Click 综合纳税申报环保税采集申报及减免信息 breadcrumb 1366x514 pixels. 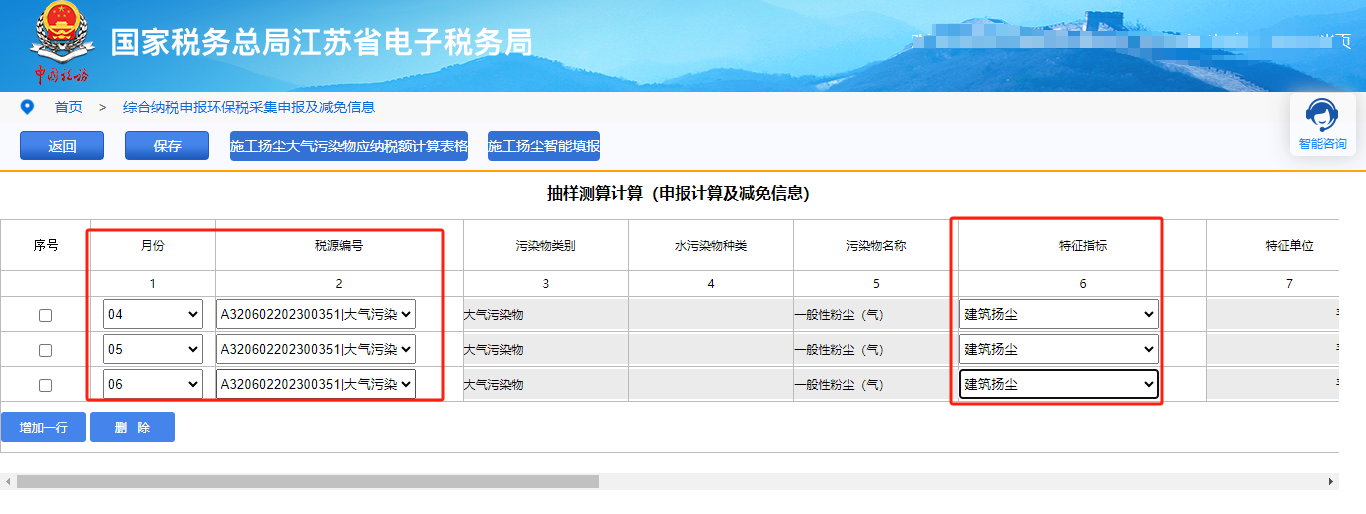pyautogui.click(x=248, y=107)
